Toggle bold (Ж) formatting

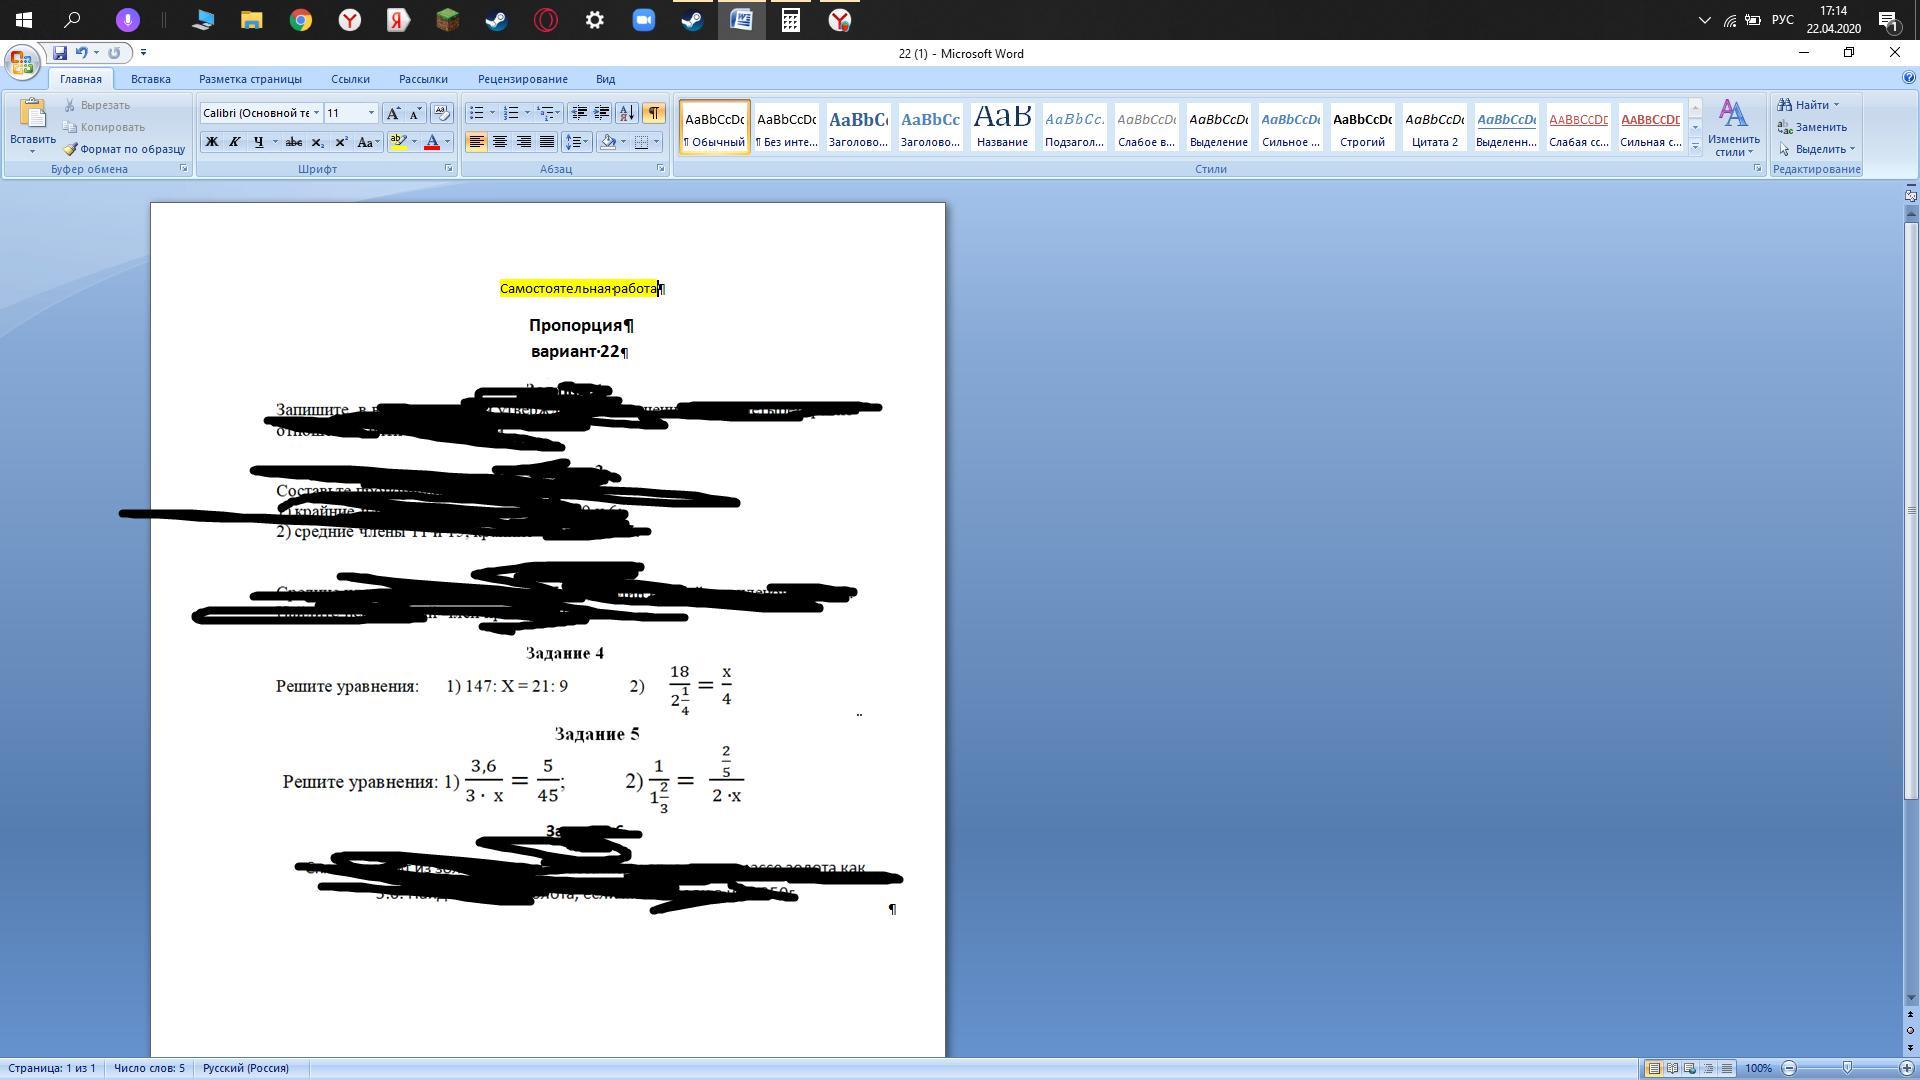click(x=211, y=142)
